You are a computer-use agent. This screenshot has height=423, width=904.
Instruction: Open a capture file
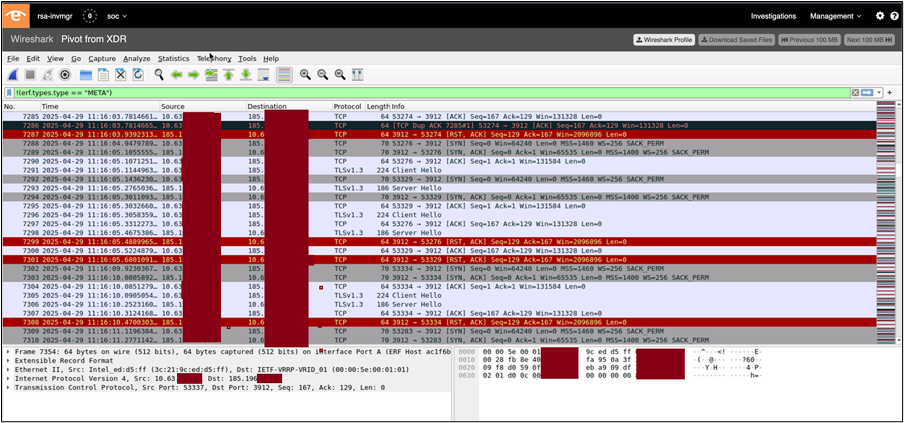pyautogui.click(x=86, y=74)
